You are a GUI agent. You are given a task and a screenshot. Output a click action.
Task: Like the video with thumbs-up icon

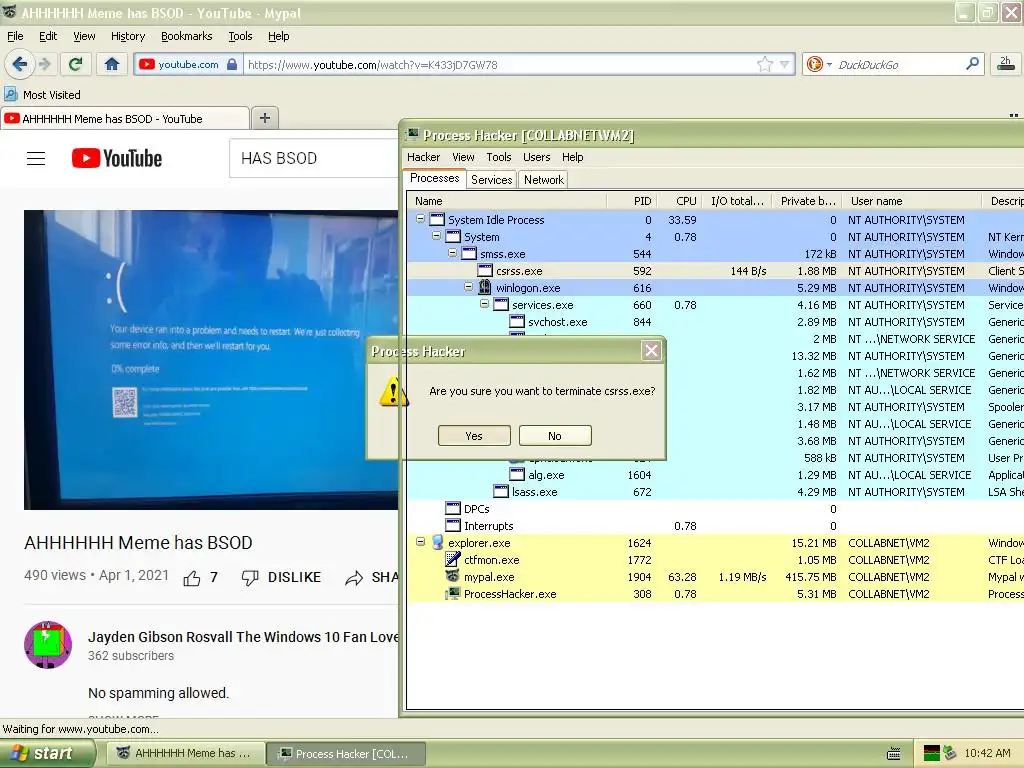(192, 577)
